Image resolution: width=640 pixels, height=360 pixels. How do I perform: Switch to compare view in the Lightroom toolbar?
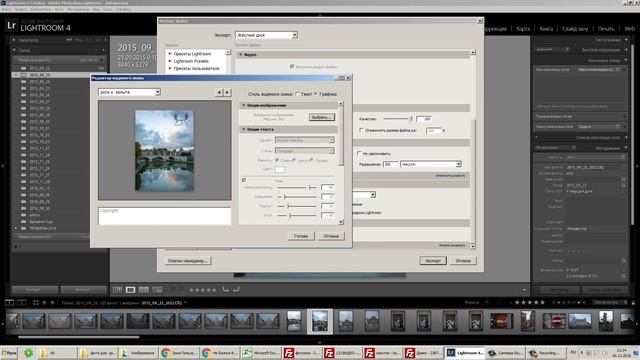pyautogui.click(x=144, y=290)
